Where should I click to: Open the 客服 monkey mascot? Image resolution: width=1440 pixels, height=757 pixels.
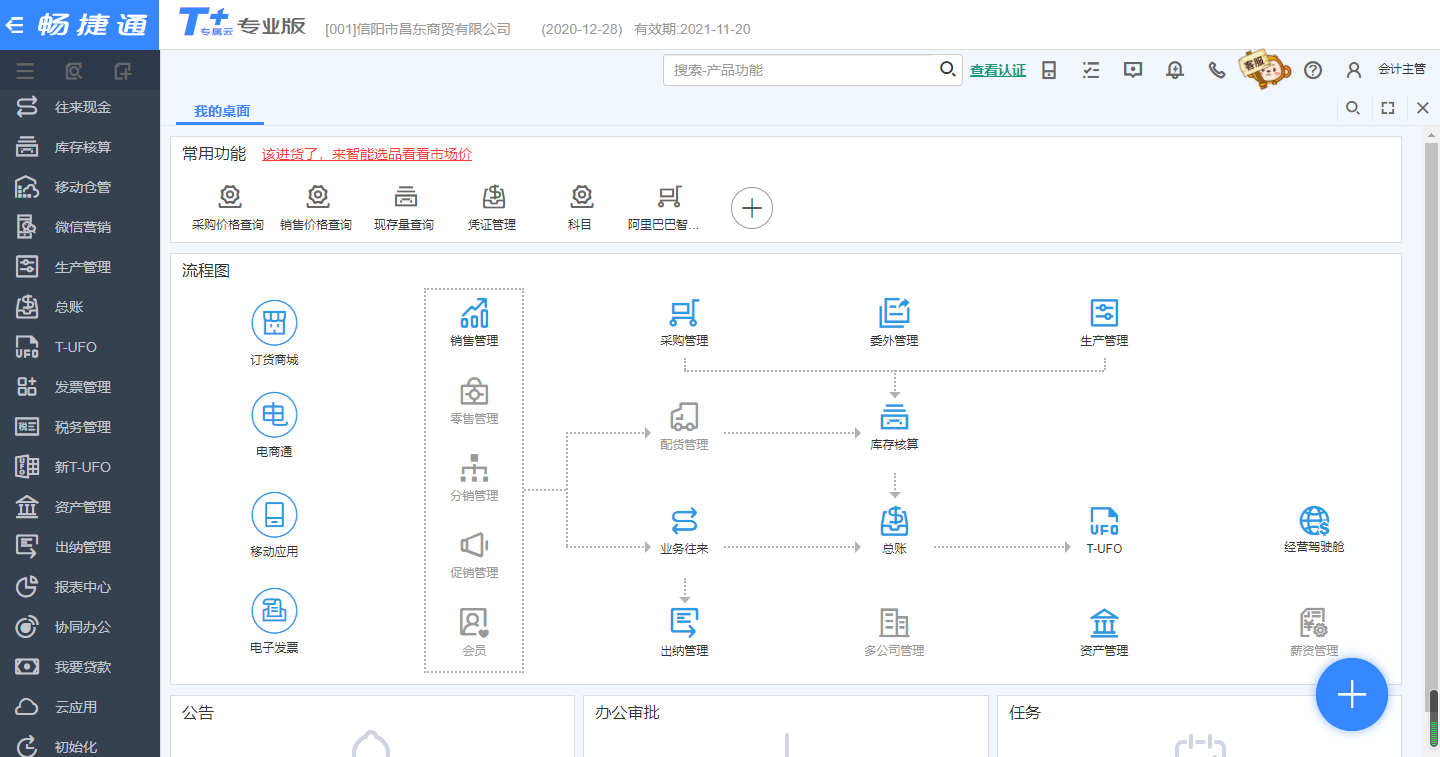pyautogui.click(x=1263, y=70)
